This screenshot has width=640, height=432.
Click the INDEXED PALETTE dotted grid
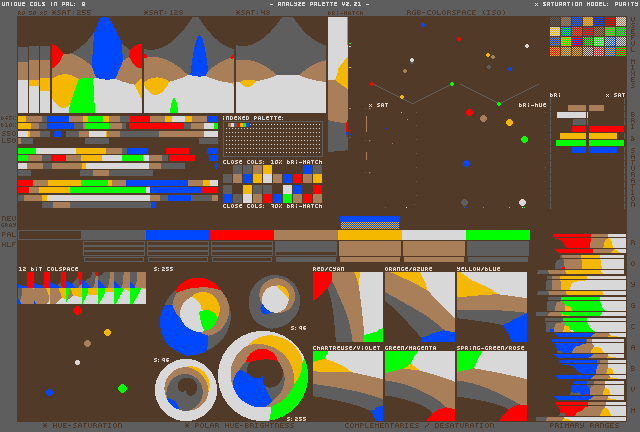273,139
